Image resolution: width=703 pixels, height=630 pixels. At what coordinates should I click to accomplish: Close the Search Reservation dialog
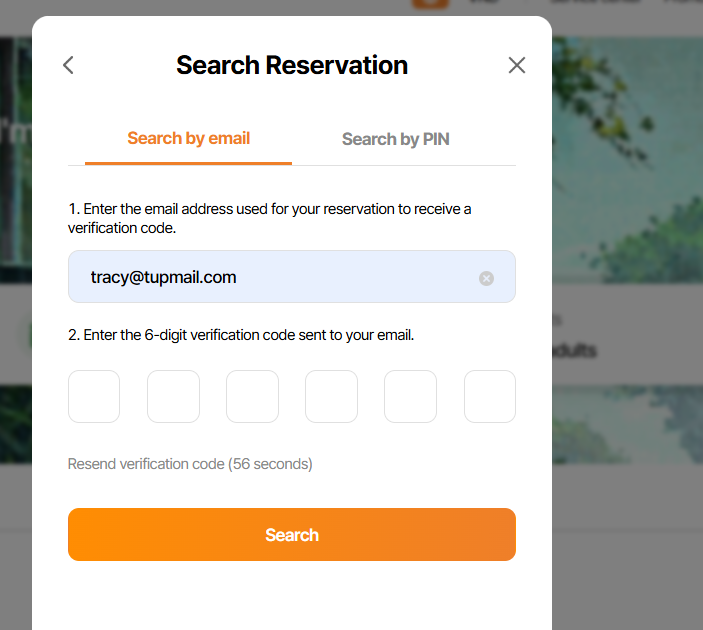(x=516, y=66)
